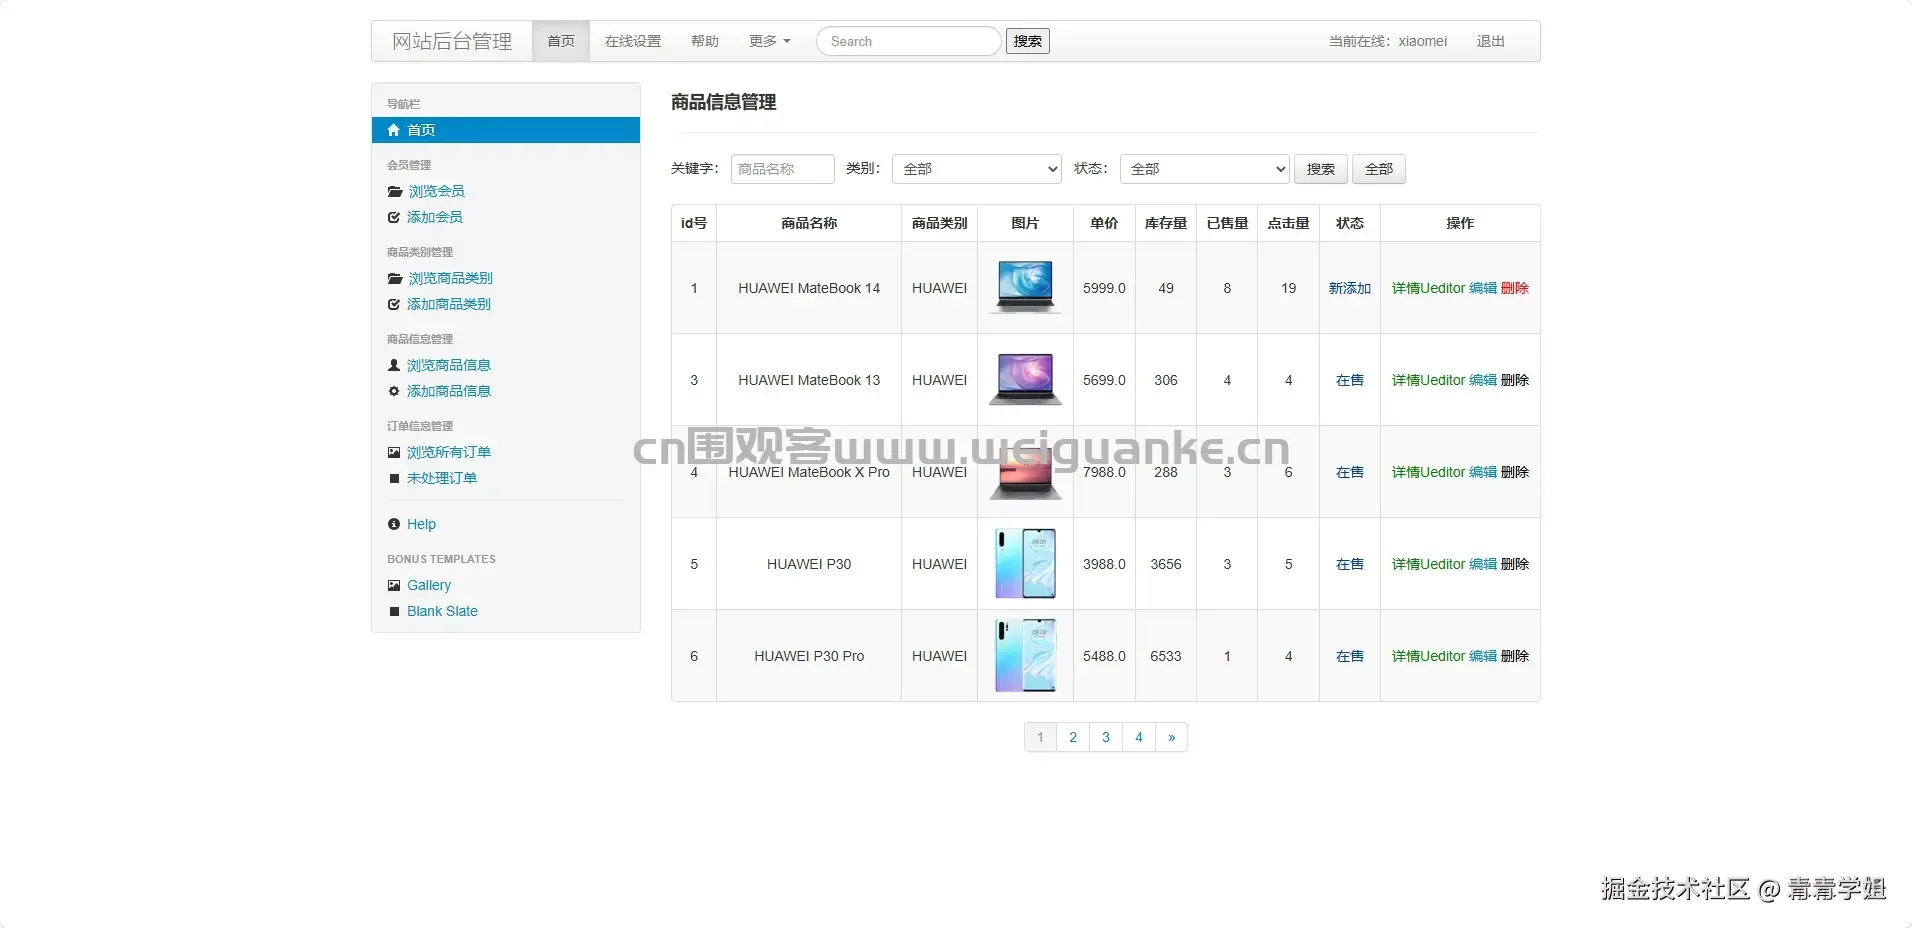Viewport: 1912px width, 928px height.
Task: Open Ueditor for HUAWEI MateBook X Pro
Action: (x=1443, y=472)
